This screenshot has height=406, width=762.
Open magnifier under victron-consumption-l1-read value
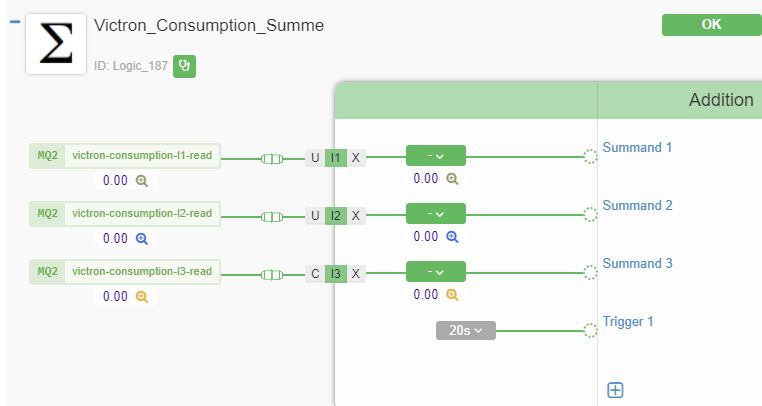[141, 181]
